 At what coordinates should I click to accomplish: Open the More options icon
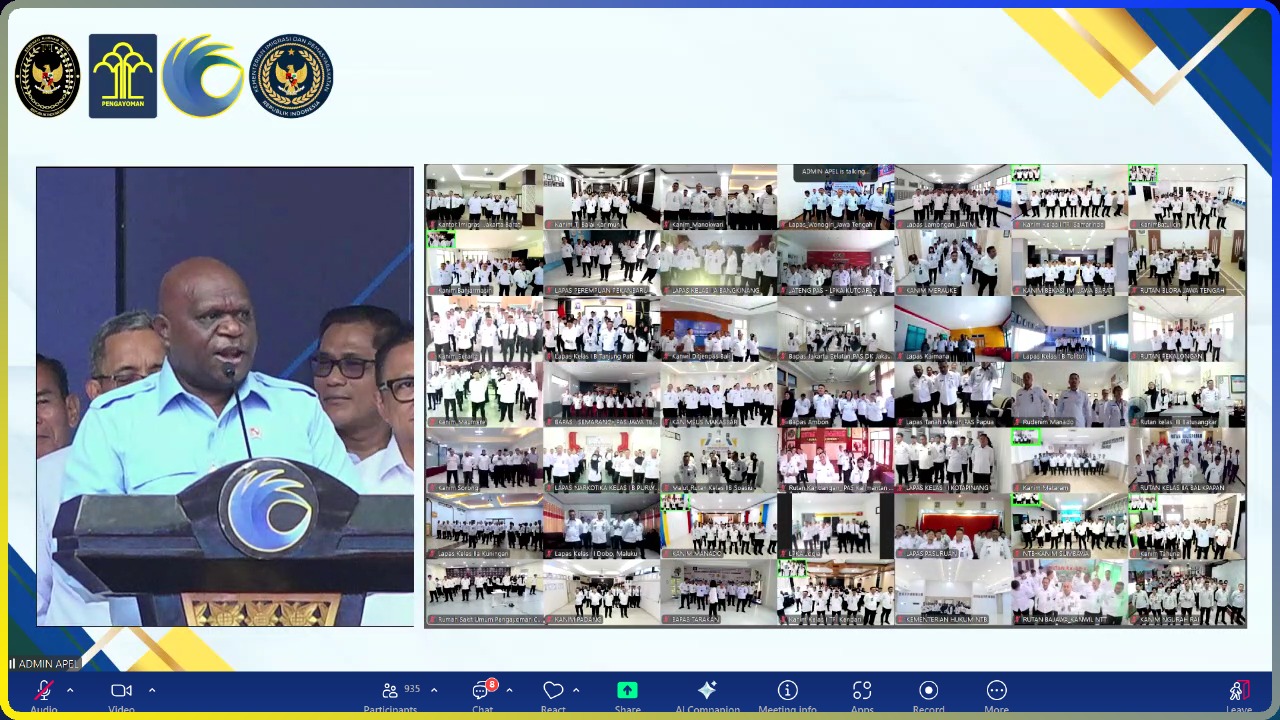tap(997, 690)
